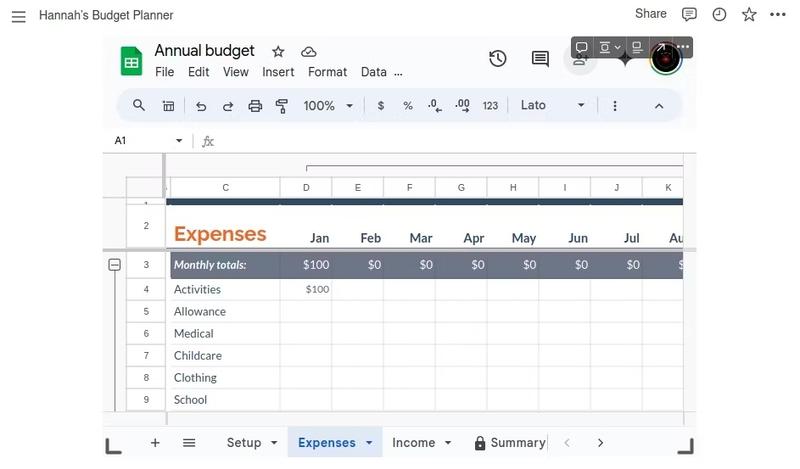This screenshot has width=800, height=469.
Task: Expand the Expenses sheet tab arrow
Action: [x=369, y=443]
